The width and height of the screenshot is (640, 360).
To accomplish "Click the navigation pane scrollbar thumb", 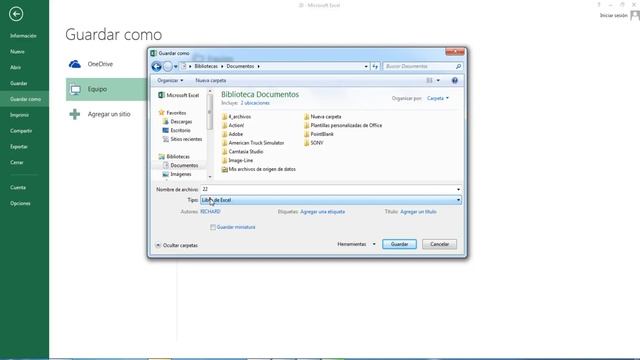I will click(210, 111).
